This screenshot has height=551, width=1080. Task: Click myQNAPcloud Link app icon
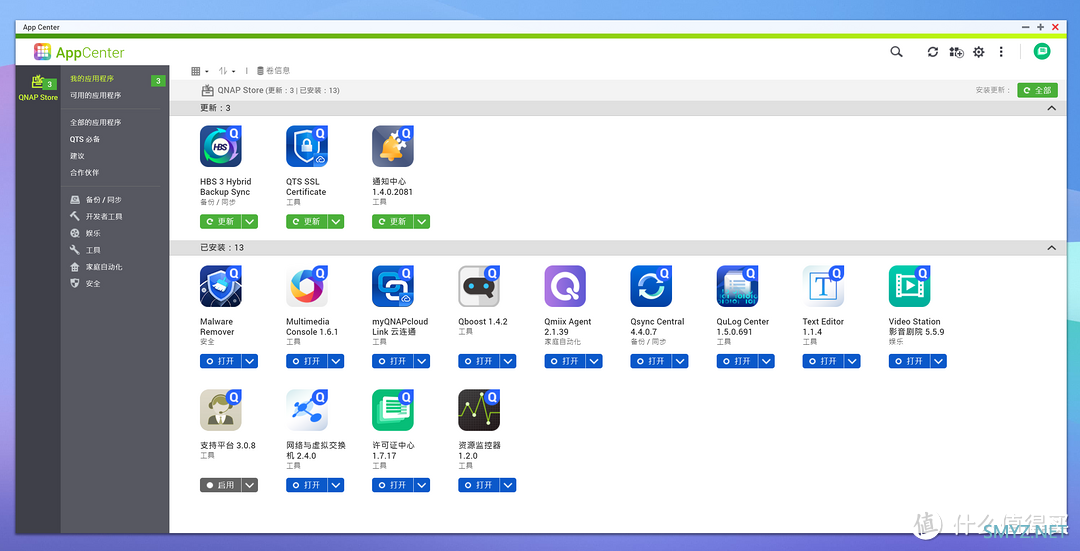coord(393,286)
